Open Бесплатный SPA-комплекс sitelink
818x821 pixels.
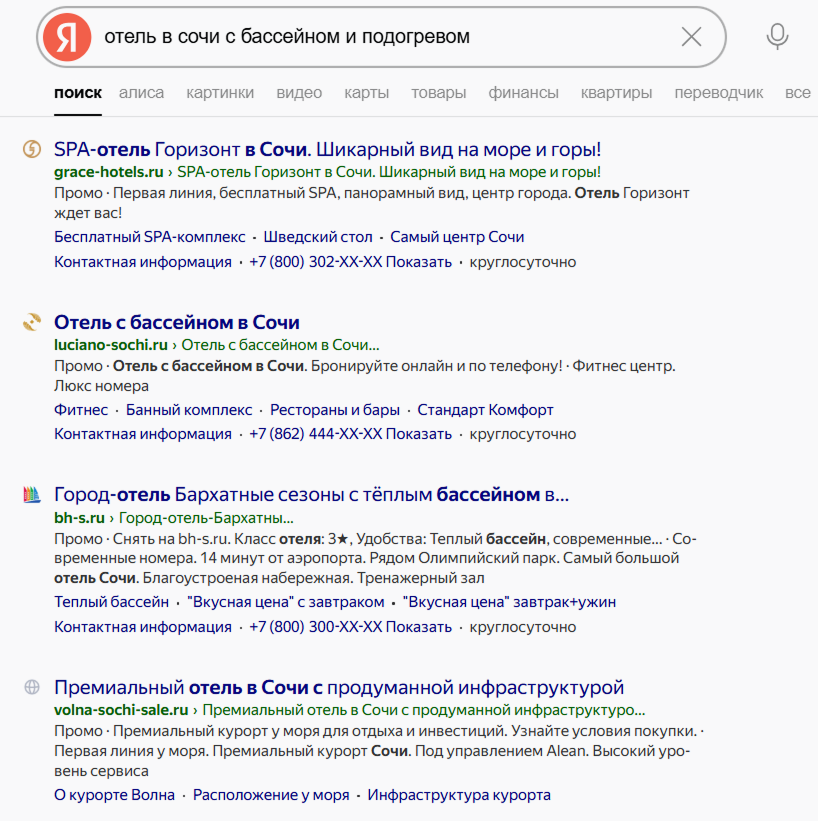click(150, 237)
